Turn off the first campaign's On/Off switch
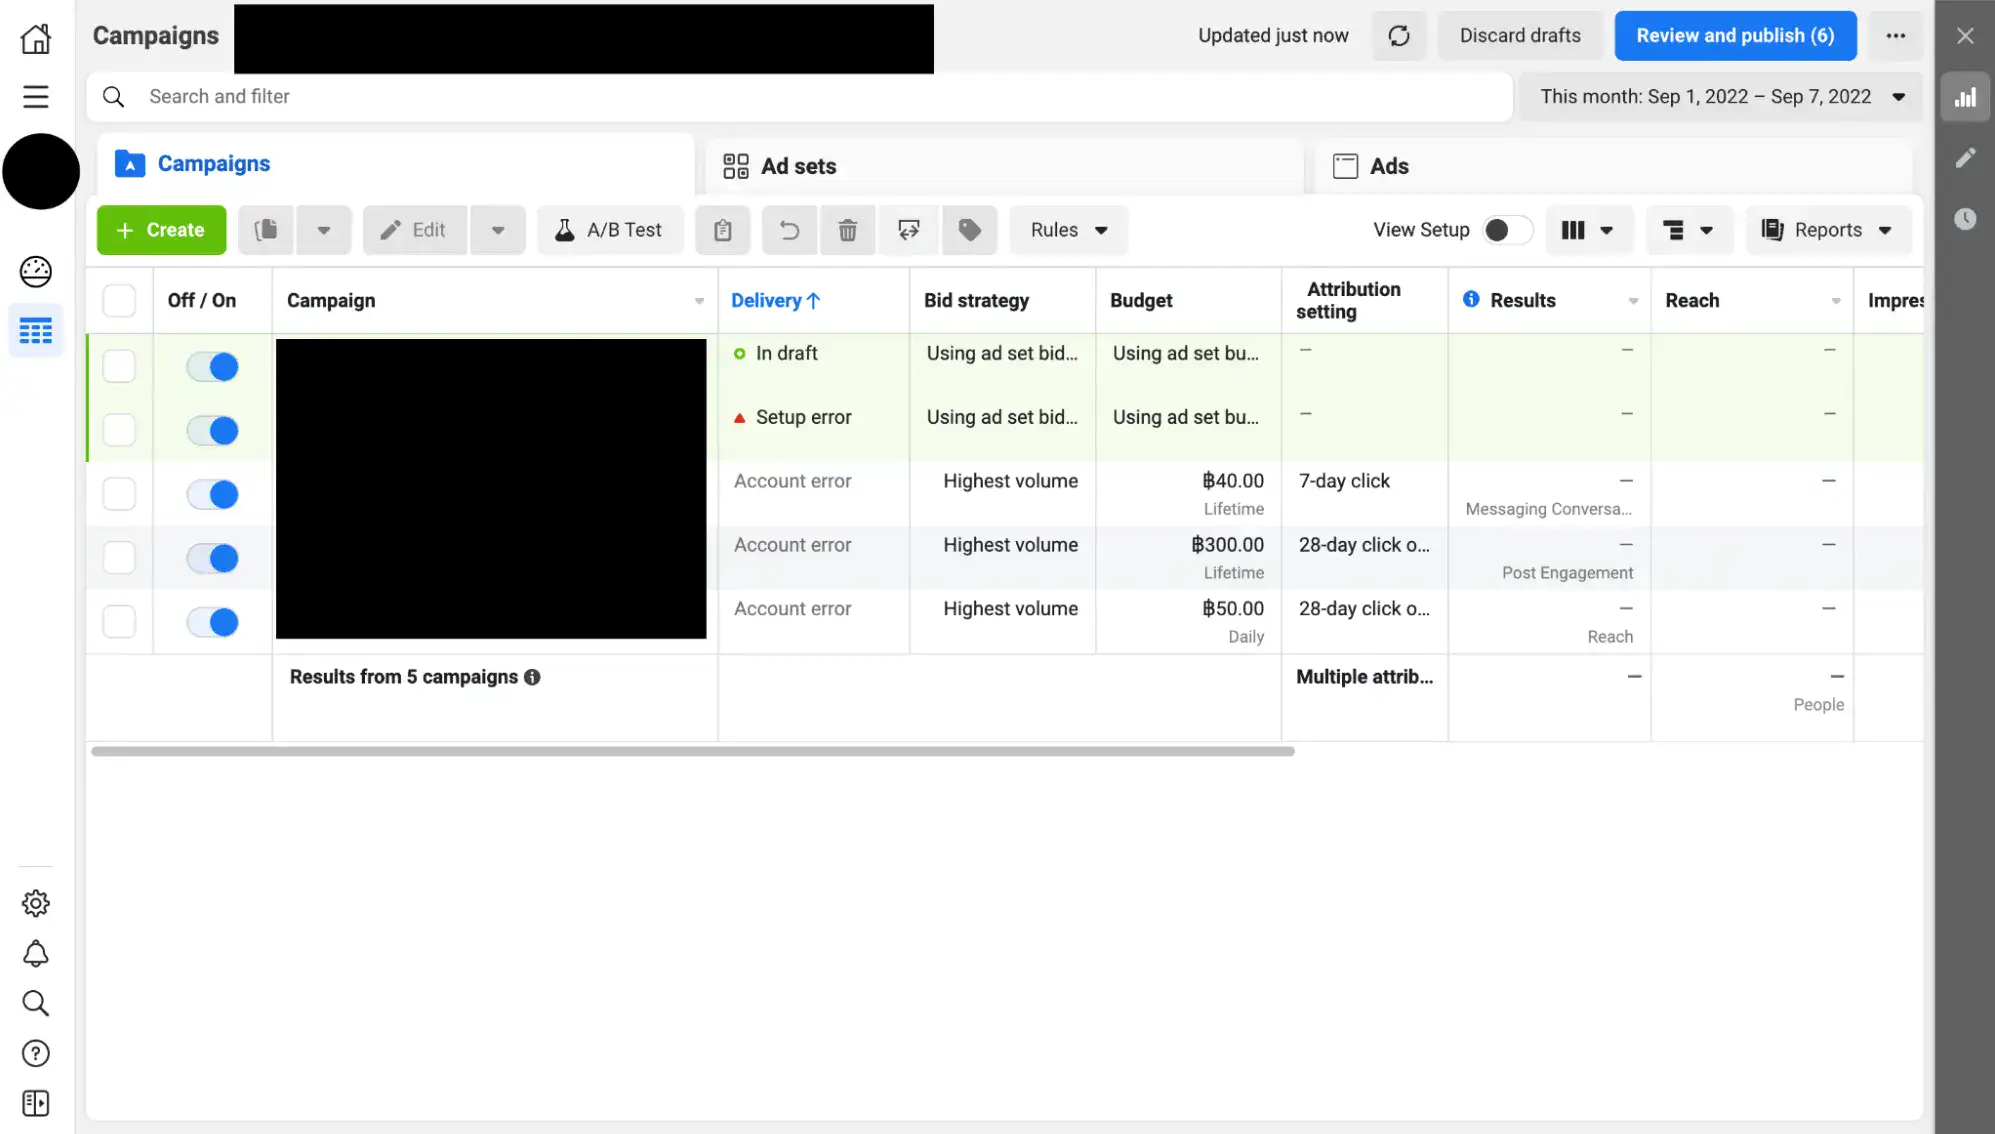 pyautogui.click(x=212, y=366)
